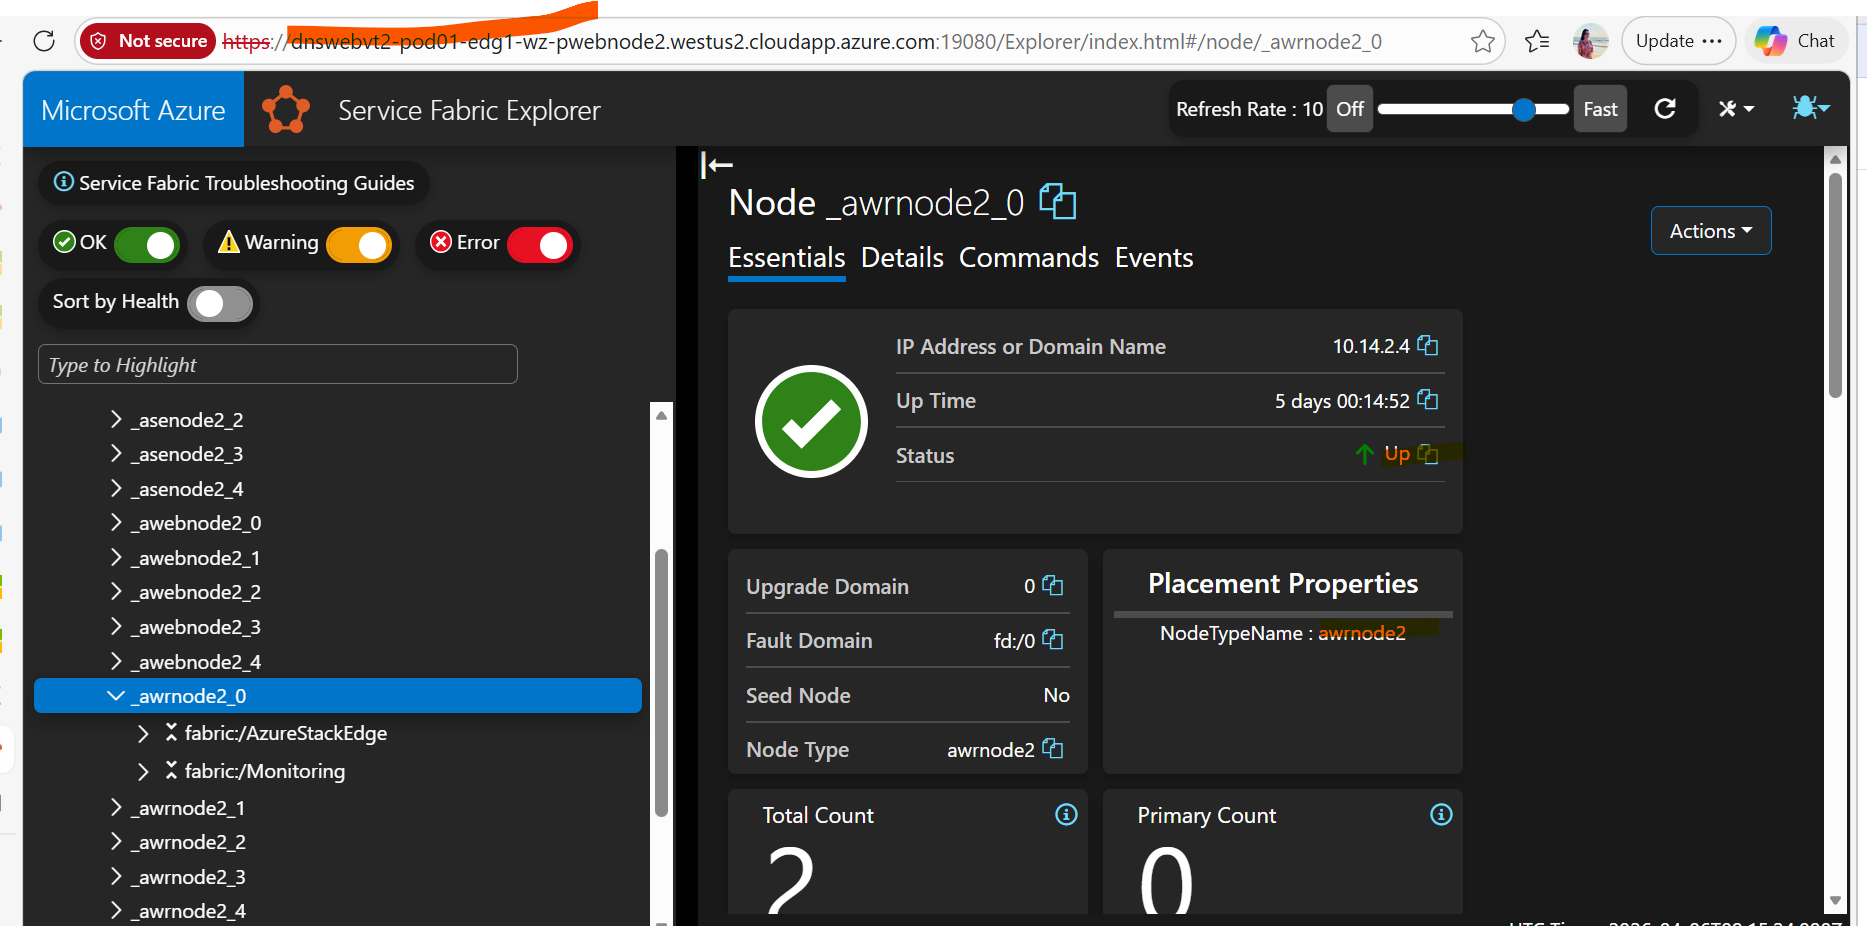Collapse the left tree panel
The image size is (1867, 926).
pos(717,165)
